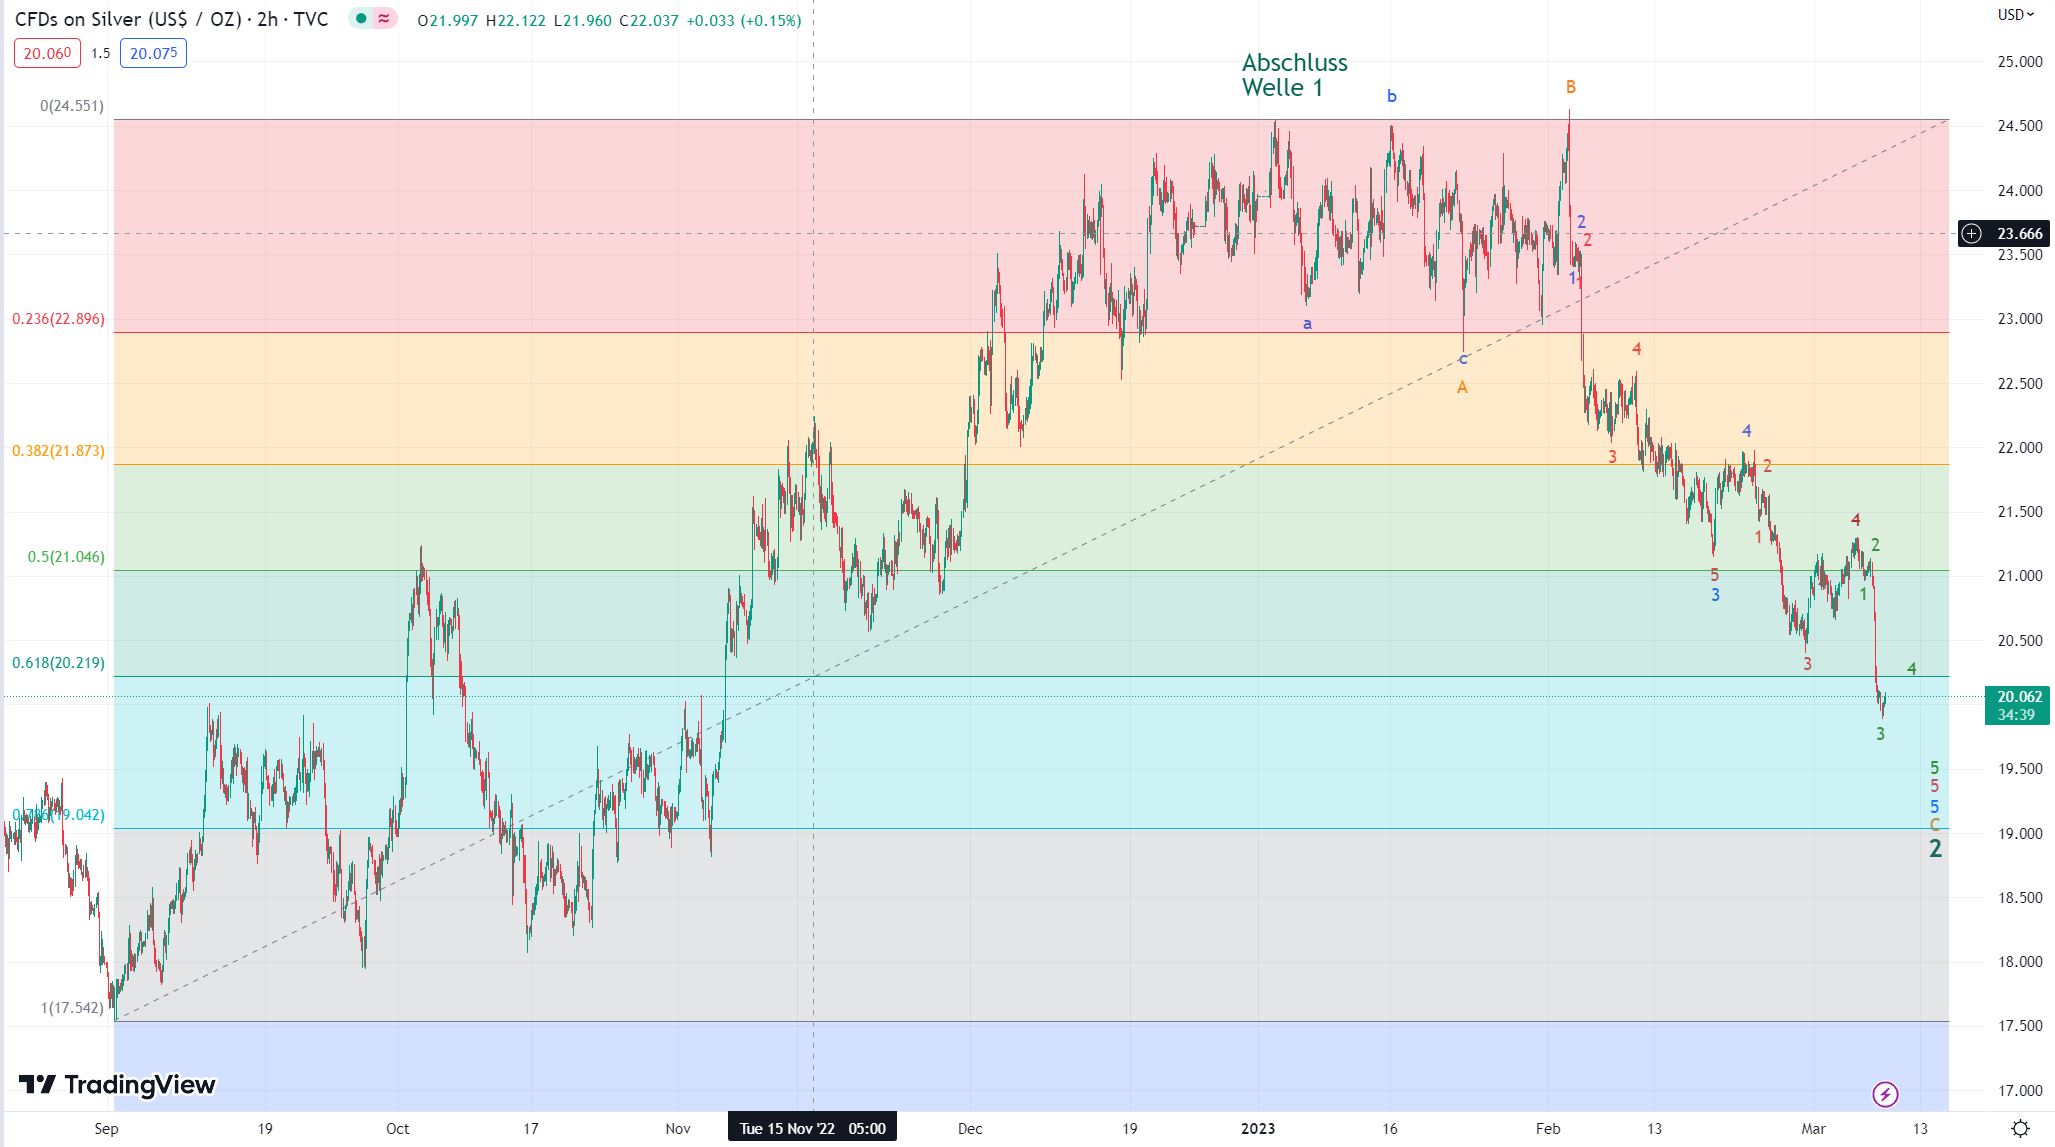Click the red sell price 20.060

click(x=47, y=53)
